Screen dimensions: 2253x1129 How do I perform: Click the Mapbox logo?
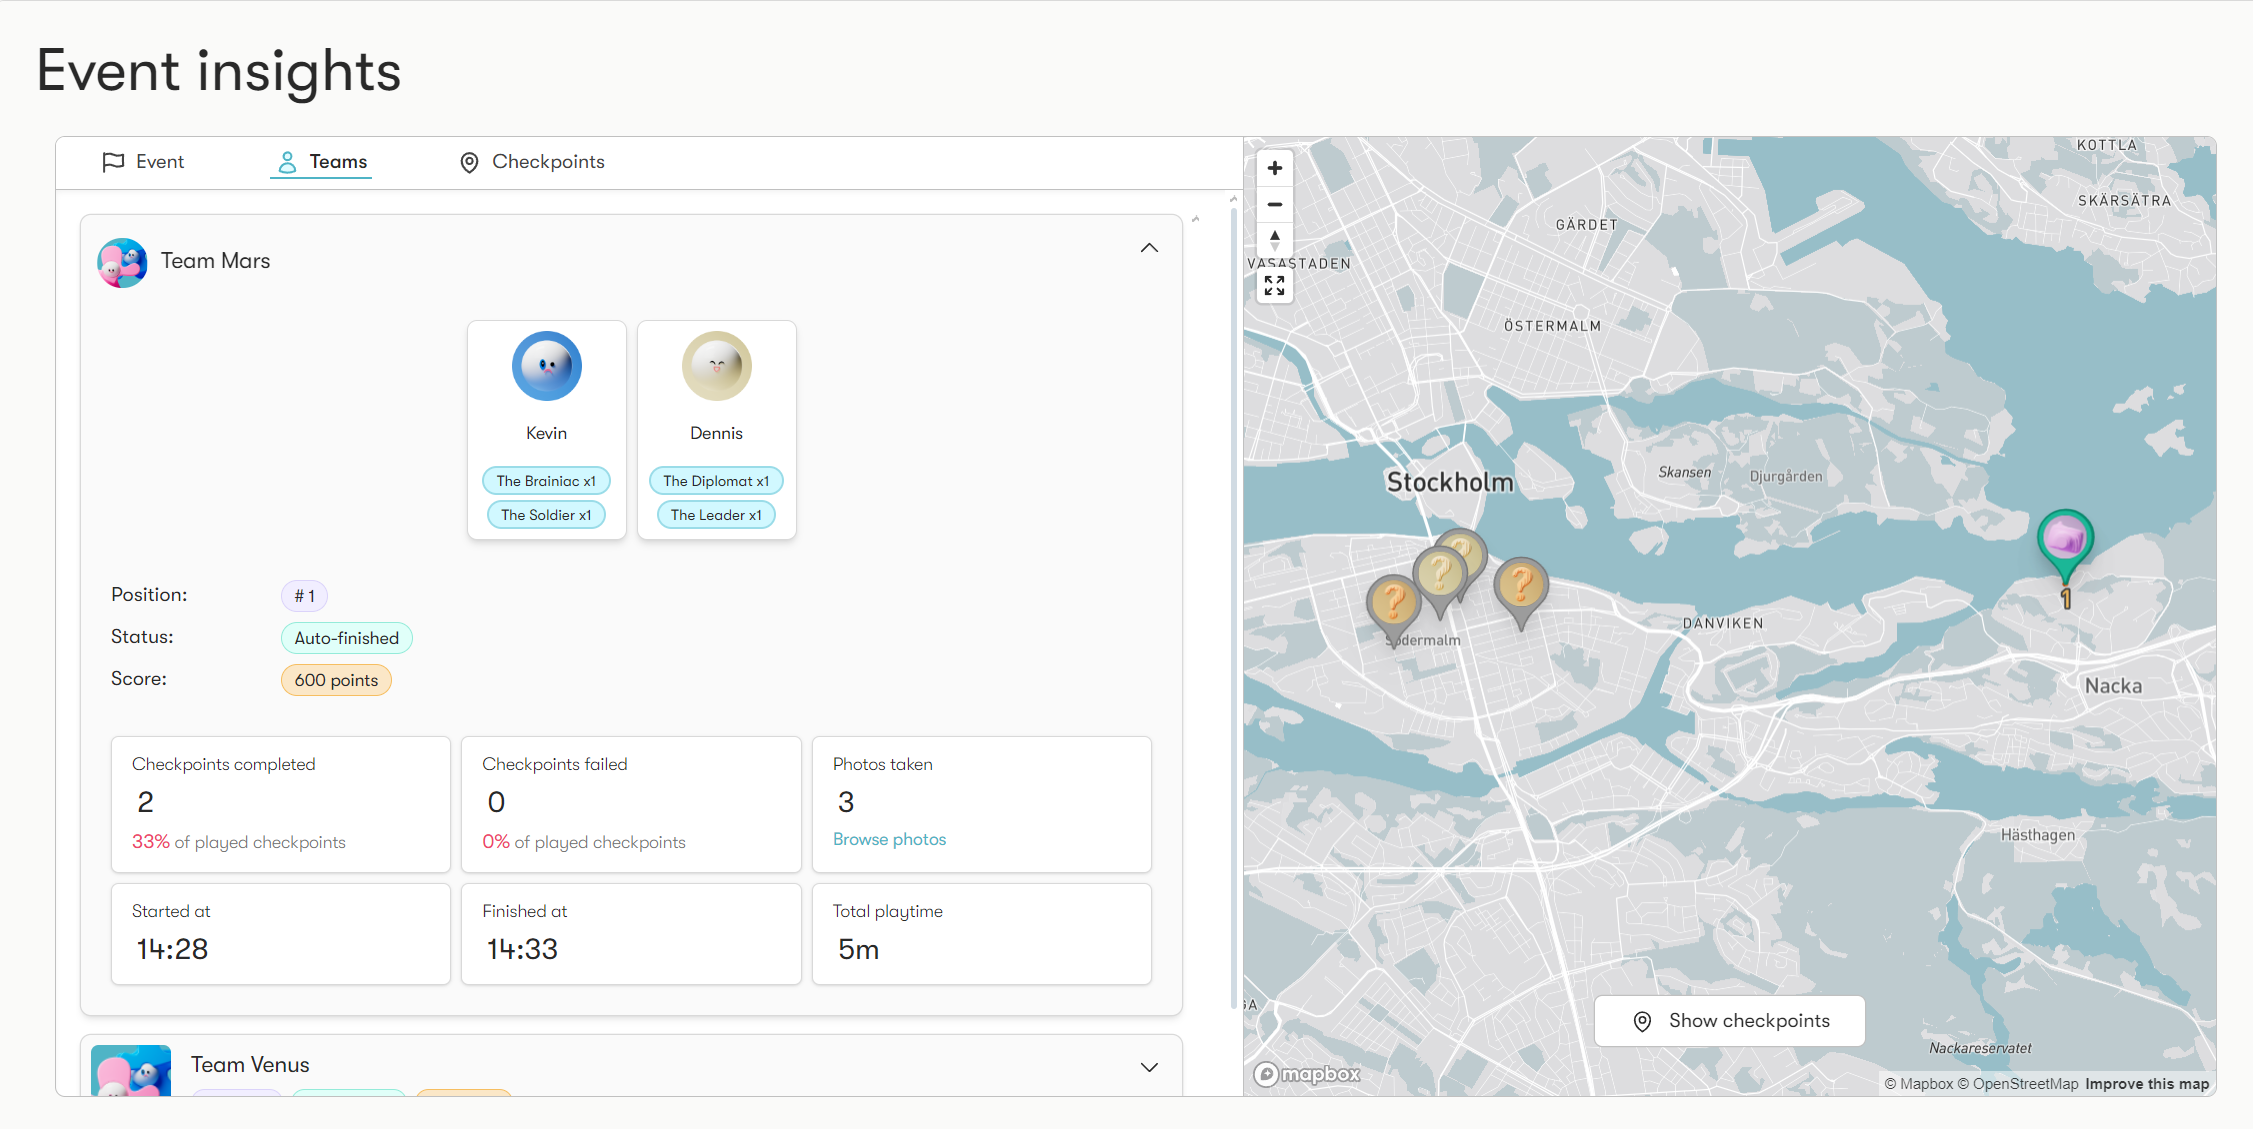[x=1307, y=1074]
